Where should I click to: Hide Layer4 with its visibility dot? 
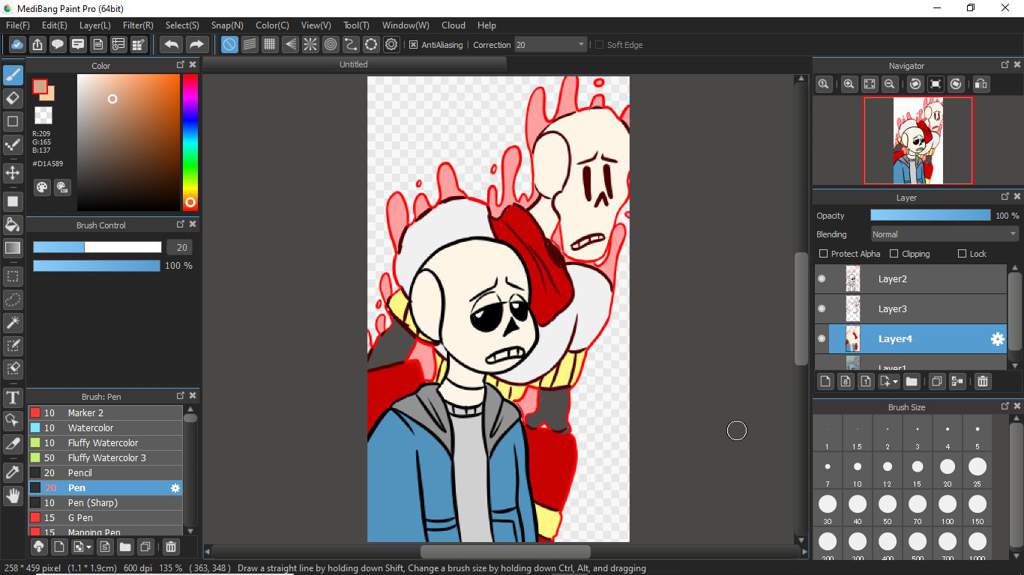click(x=822, y=339)
